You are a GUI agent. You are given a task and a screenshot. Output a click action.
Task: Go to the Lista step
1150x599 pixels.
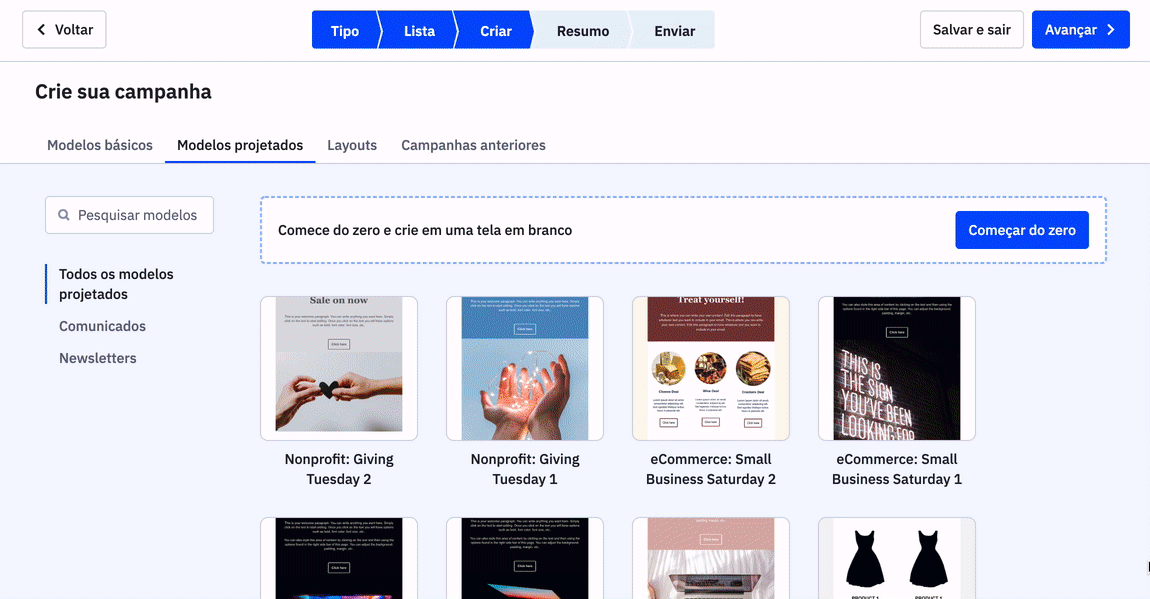pyautogui.click(x=419, y=31)
